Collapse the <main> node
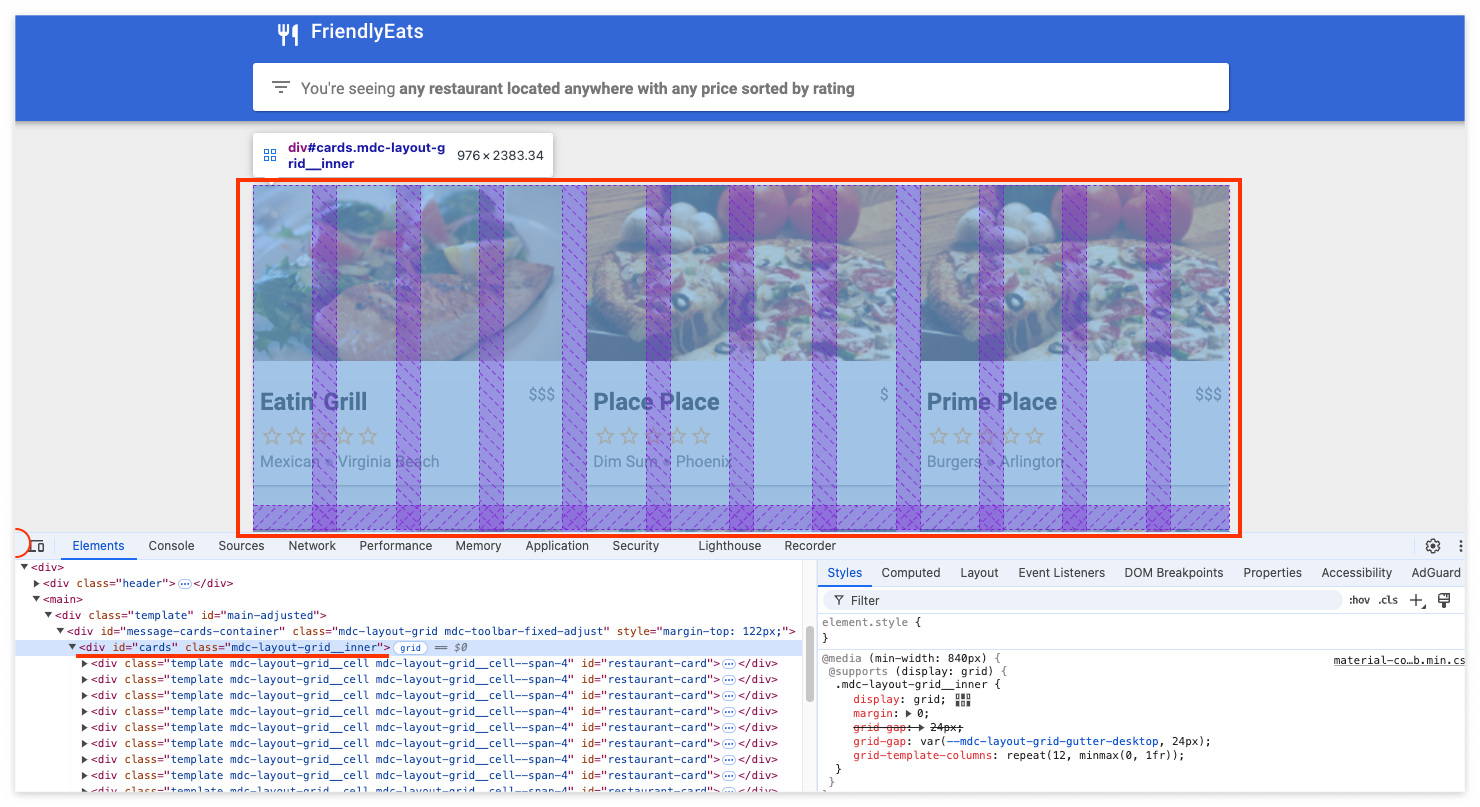This screenshot has height=807, width=1480. click(37, 600)
